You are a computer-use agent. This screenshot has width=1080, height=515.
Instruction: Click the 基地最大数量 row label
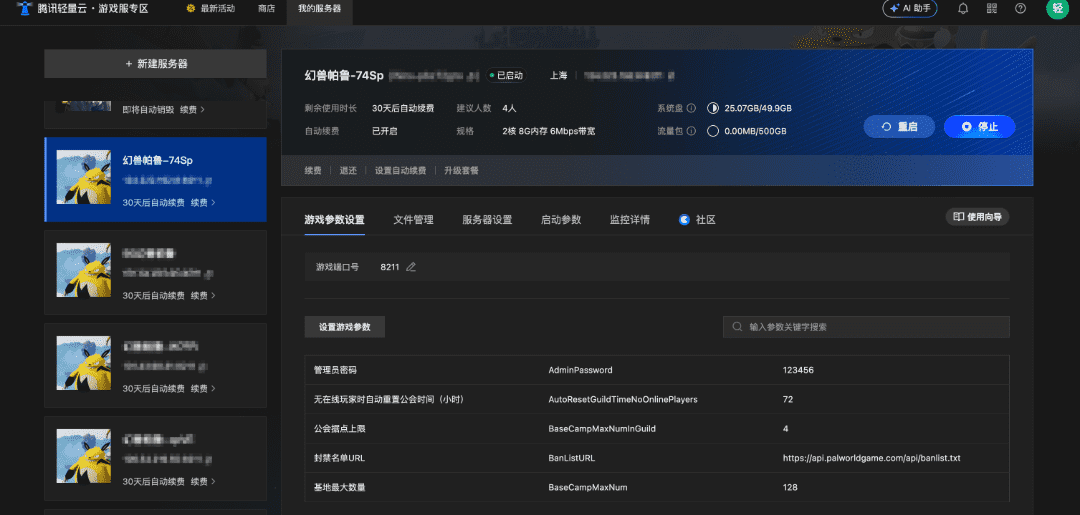click(339, 487)
